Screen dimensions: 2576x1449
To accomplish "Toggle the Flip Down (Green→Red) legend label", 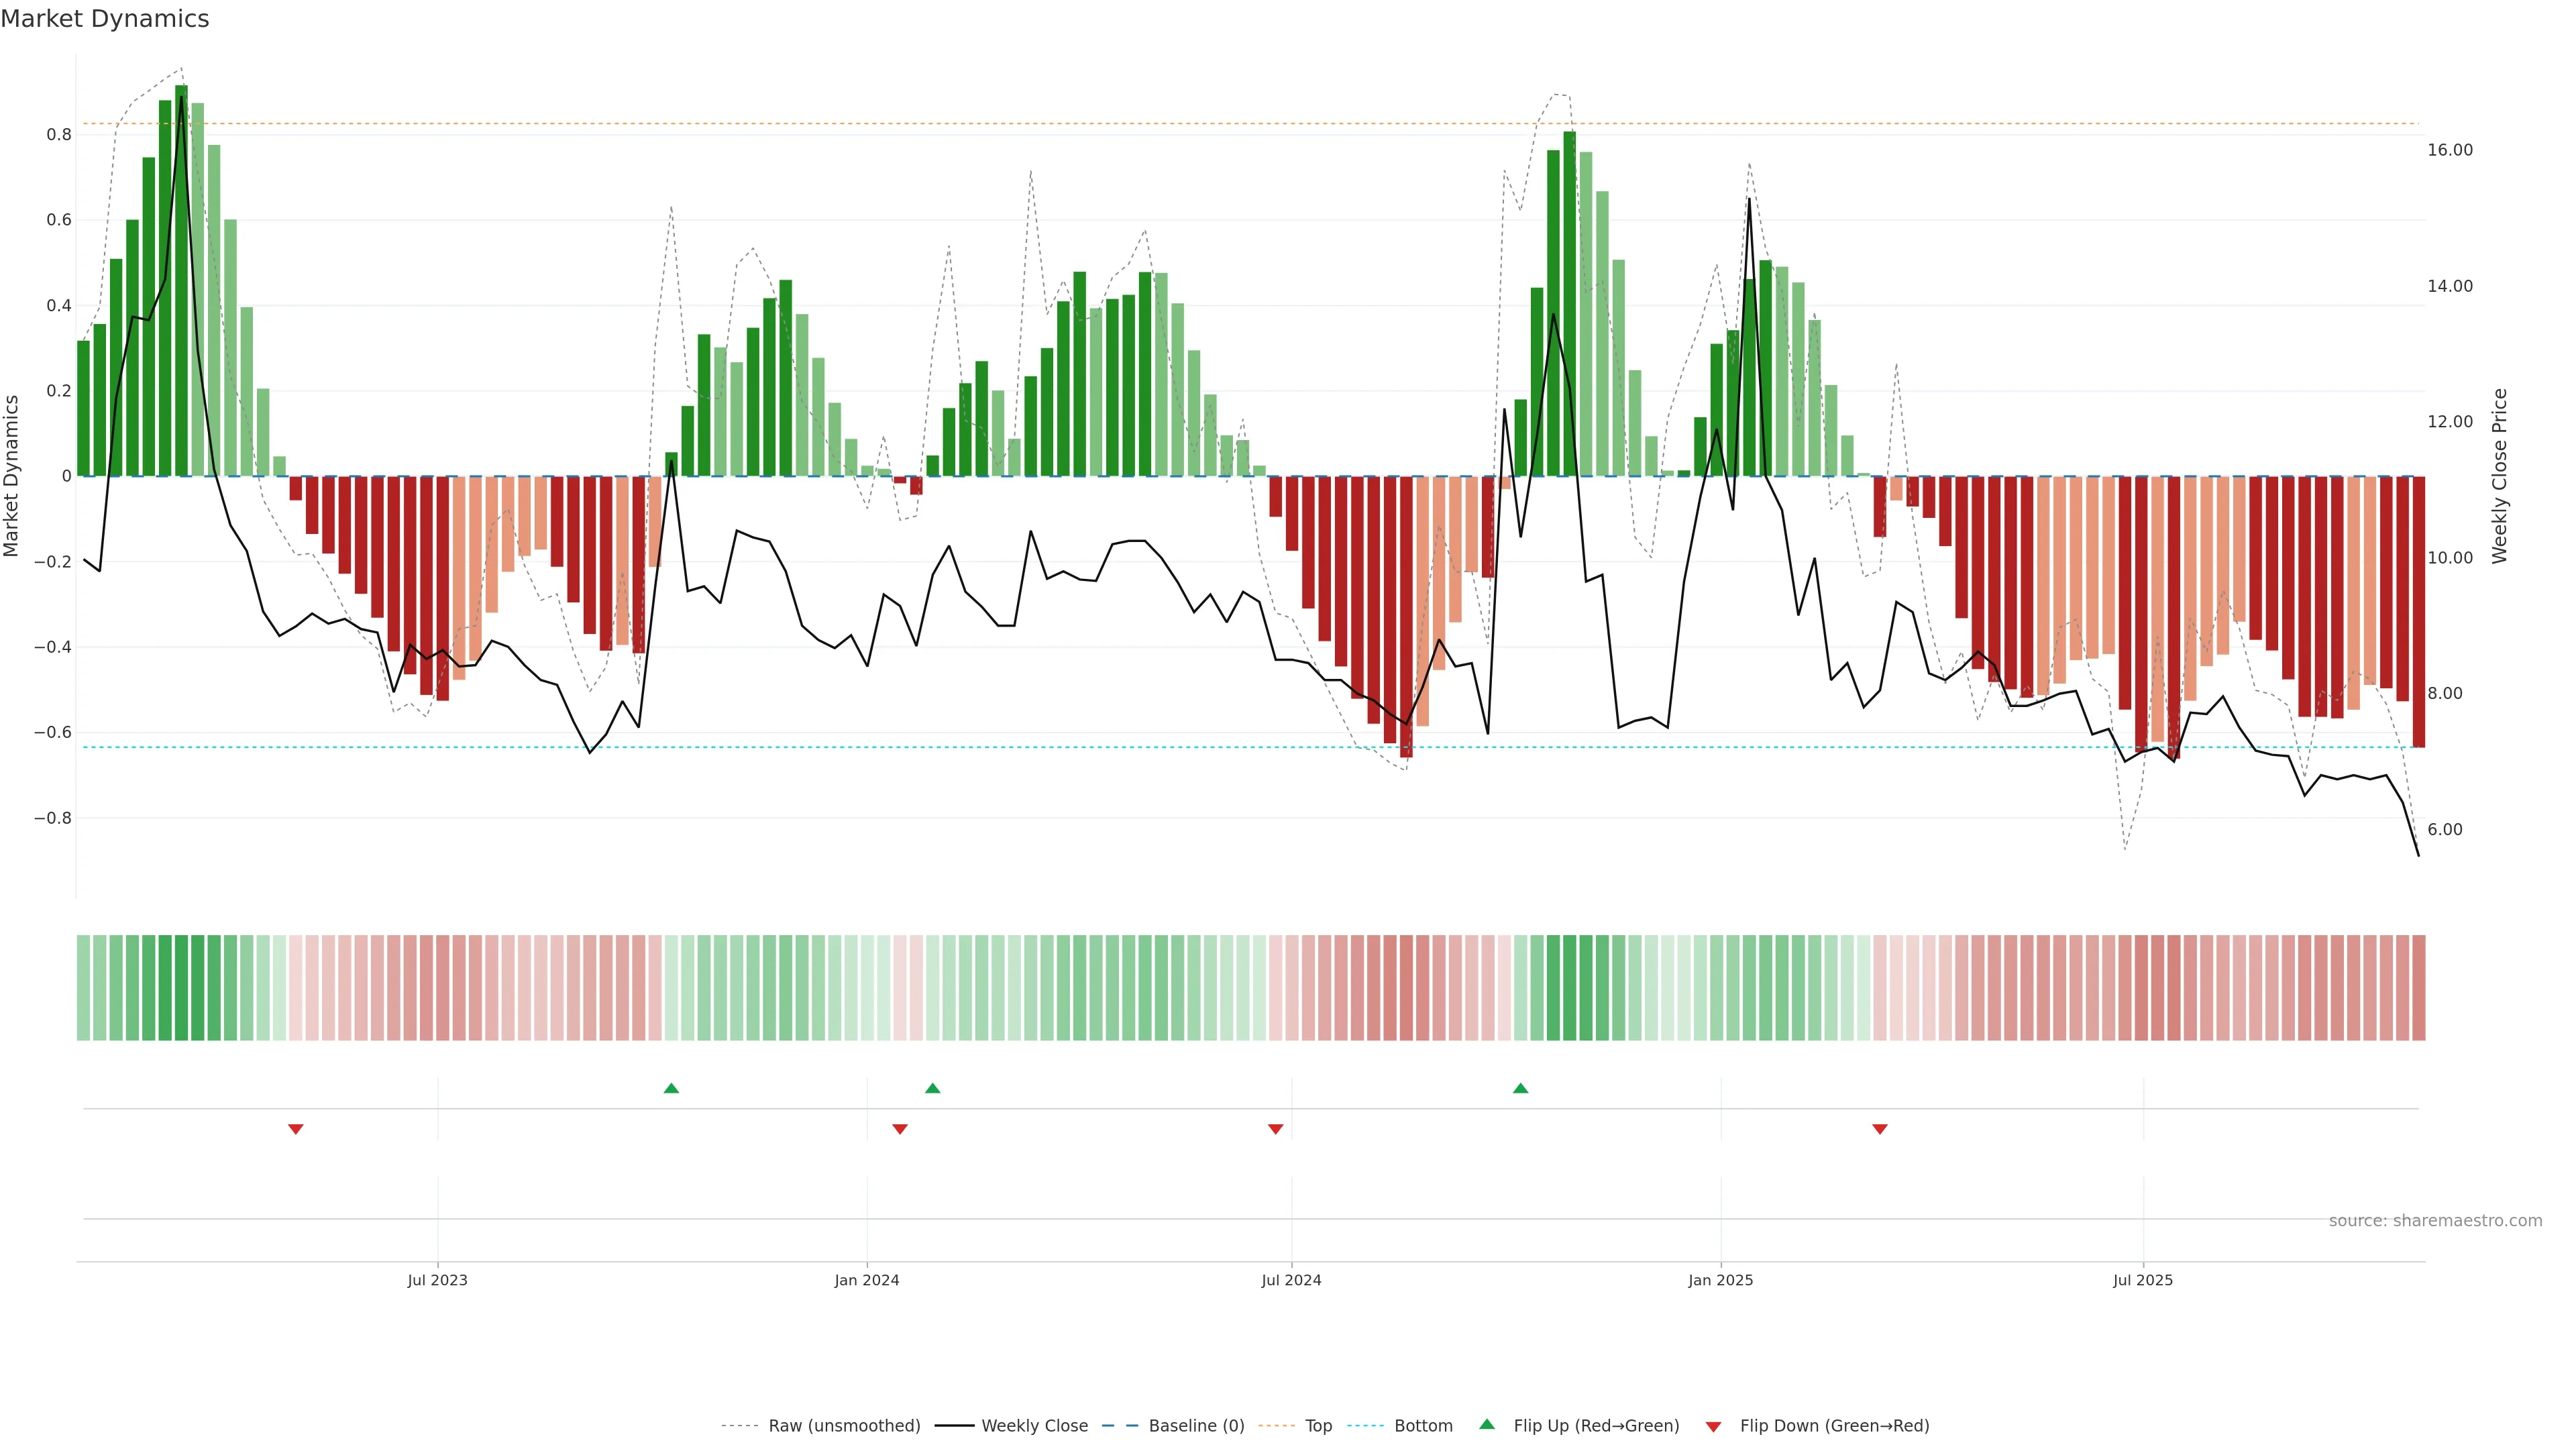I will click(x=1834, y=1426).
